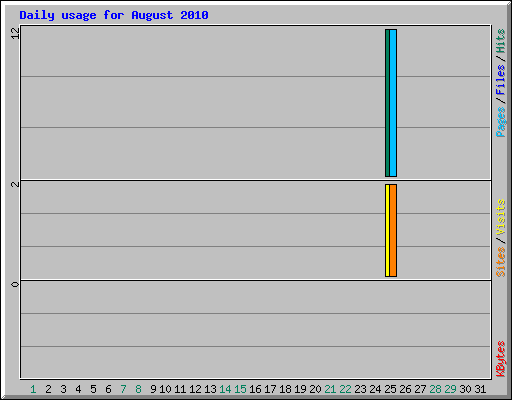The width and height of the screenshot is (512, 400).
Task: Click day 4 on the x-axis
Action: pyautogui.click(x=78, y=389)
